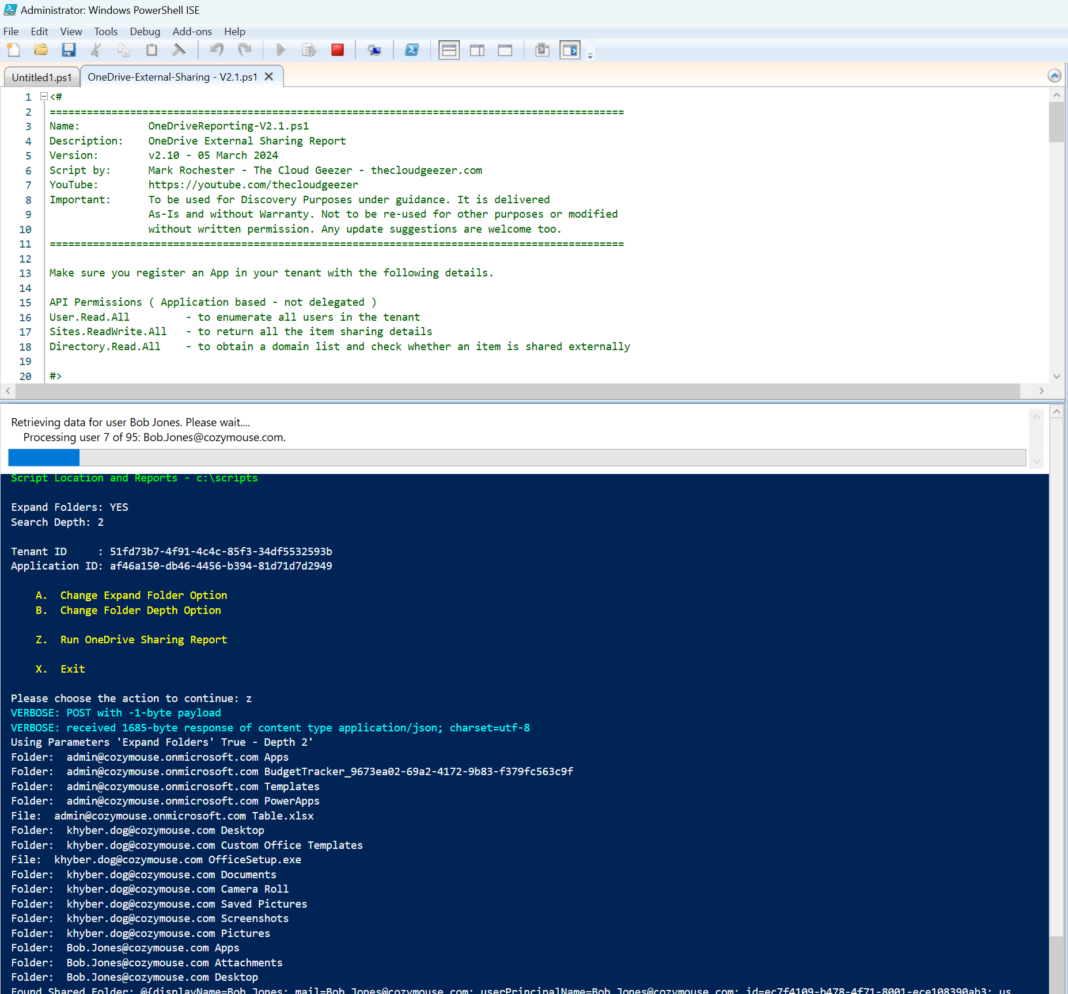The height and width of the screenshot is (994, 1068).
Task: Redo the last undone edit
Action: [x=245, y=50]
